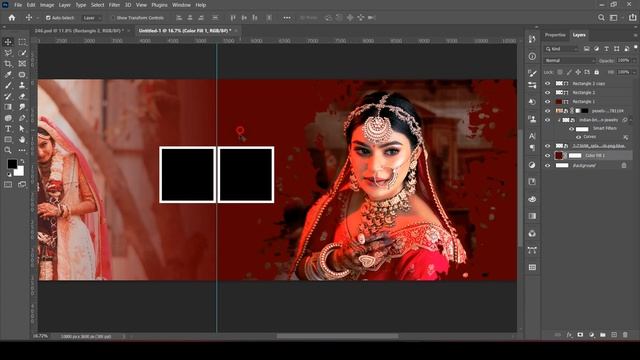The width and height of the screenshot is (640, 360).
Task: Select the Gradient tool
Action: 8,107
